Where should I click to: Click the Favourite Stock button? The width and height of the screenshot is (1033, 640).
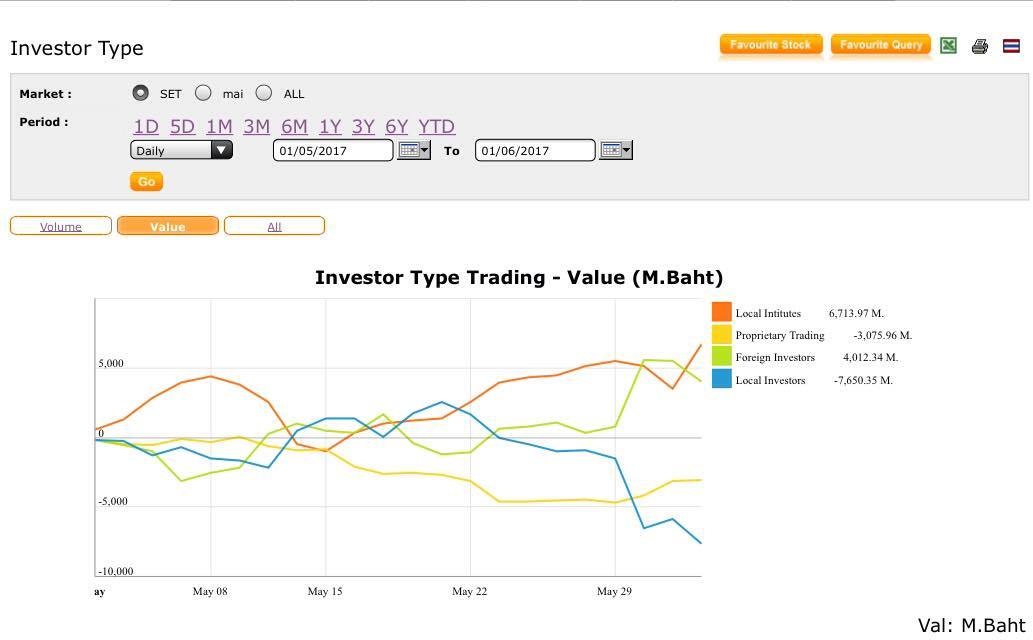coord(771,45)
